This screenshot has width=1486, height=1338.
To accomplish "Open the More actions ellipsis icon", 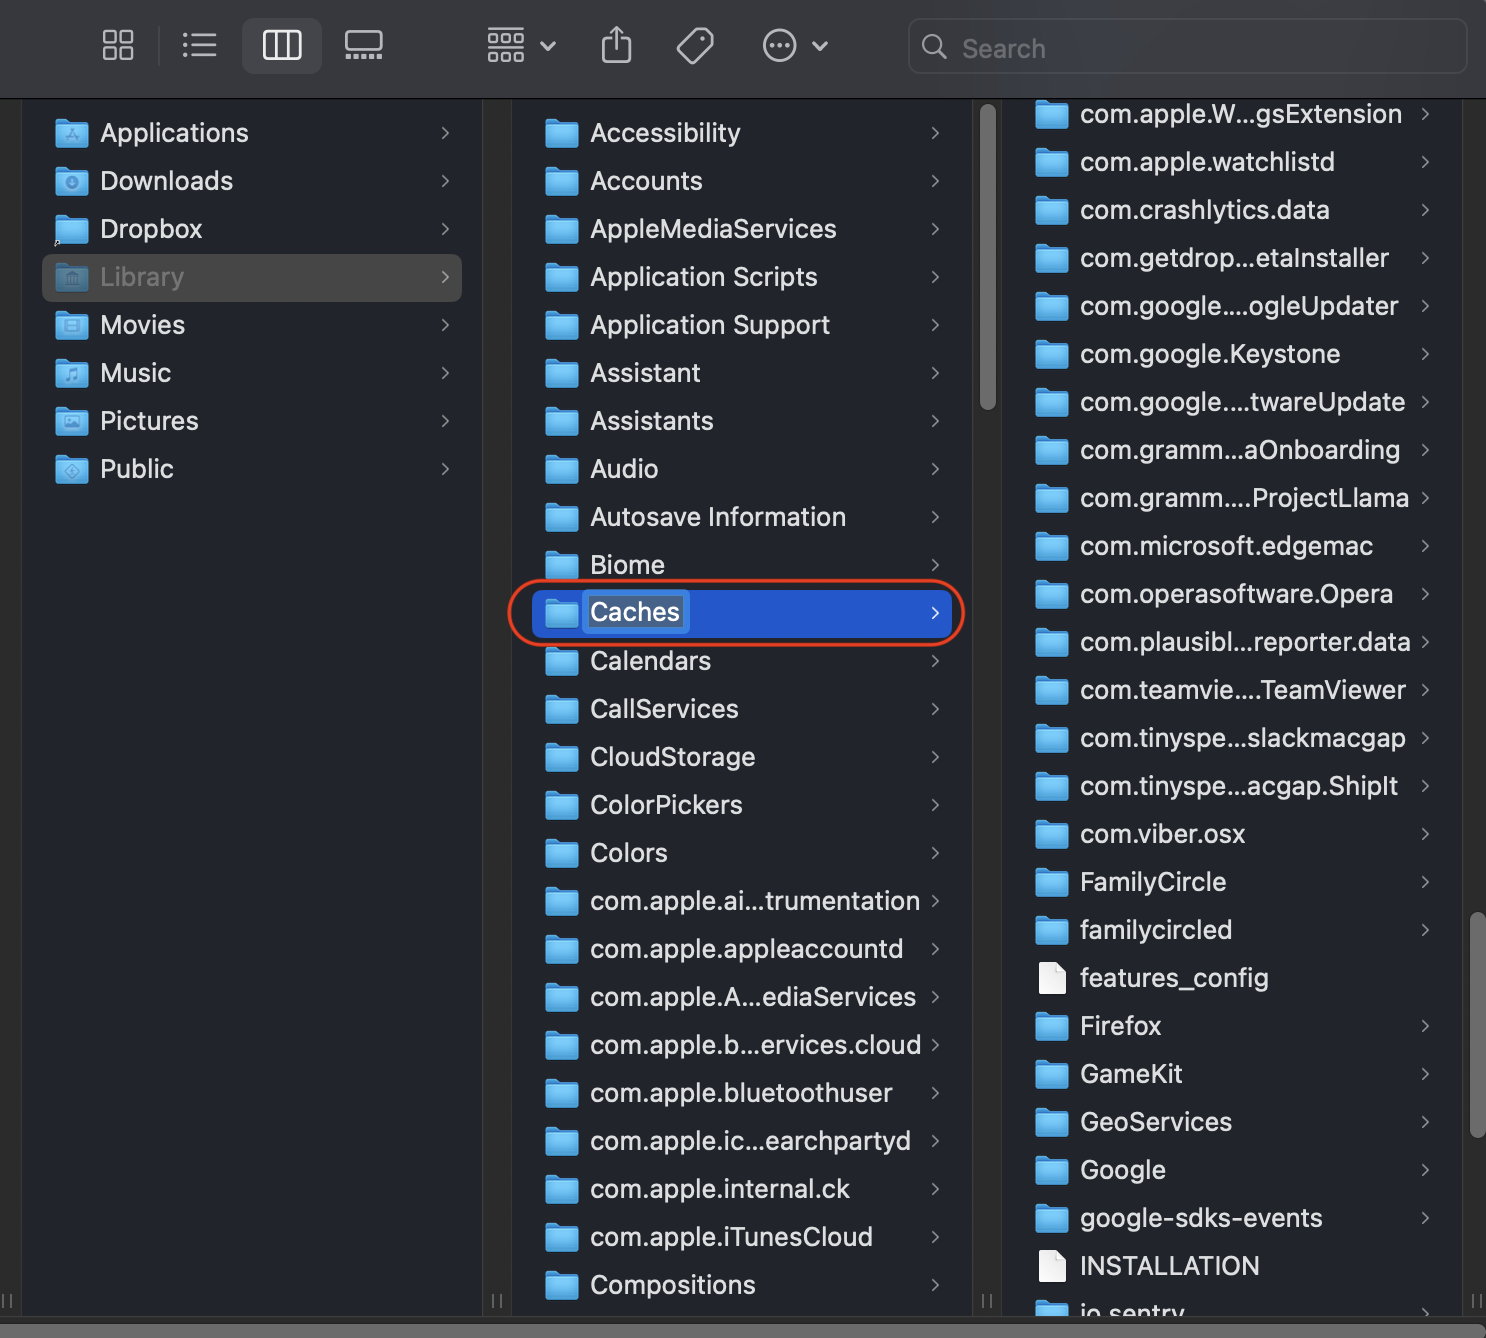I will coord(779,45).
